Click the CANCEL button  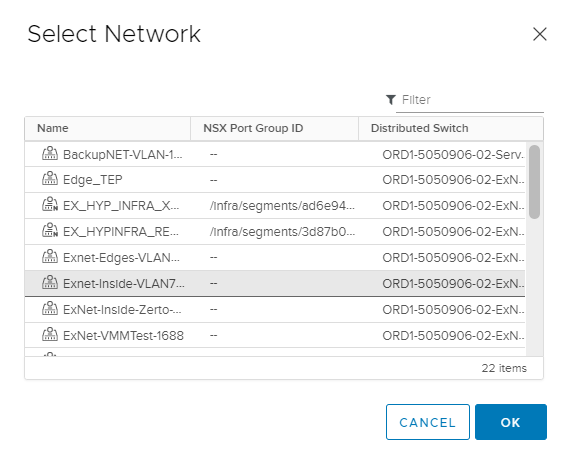click(427, 422)
